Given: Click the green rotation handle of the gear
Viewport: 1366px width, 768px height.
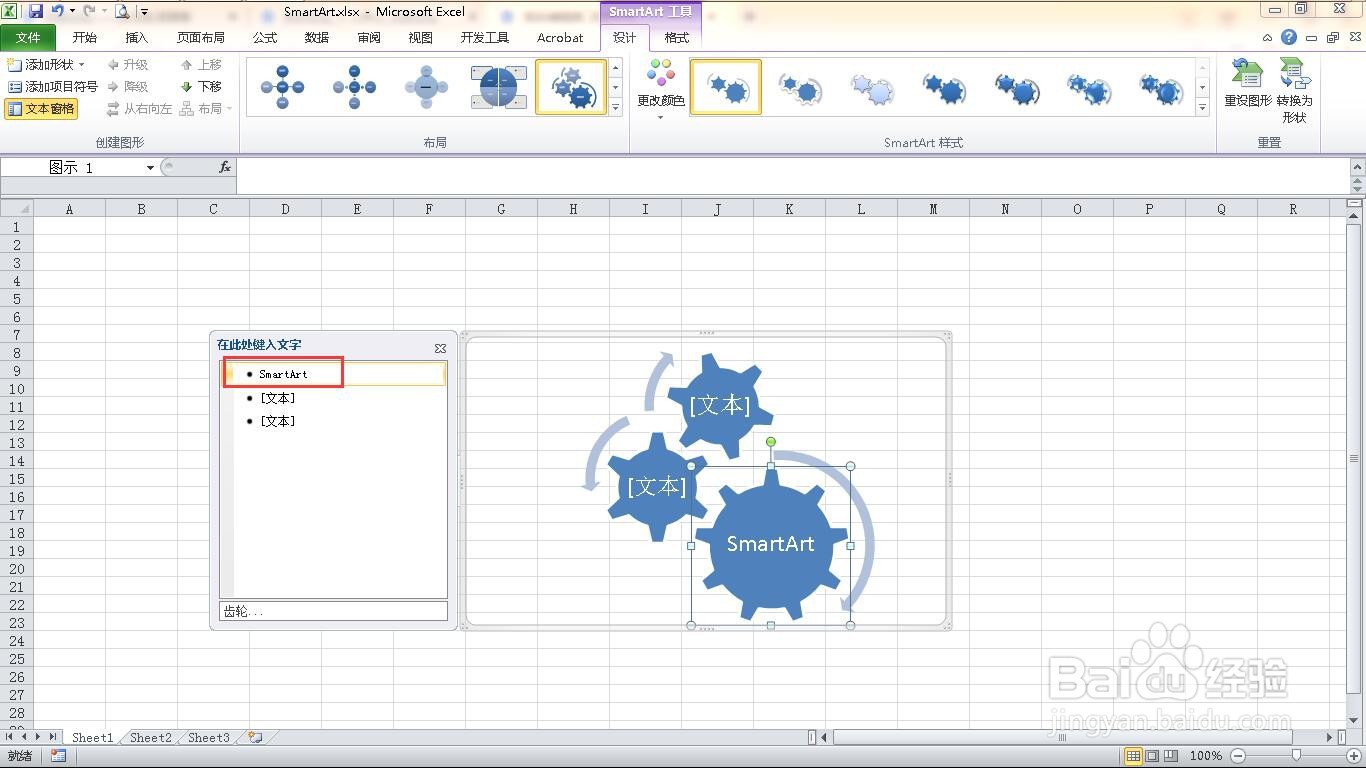Looking at the screenshot, I should click(x=770, y=442).
